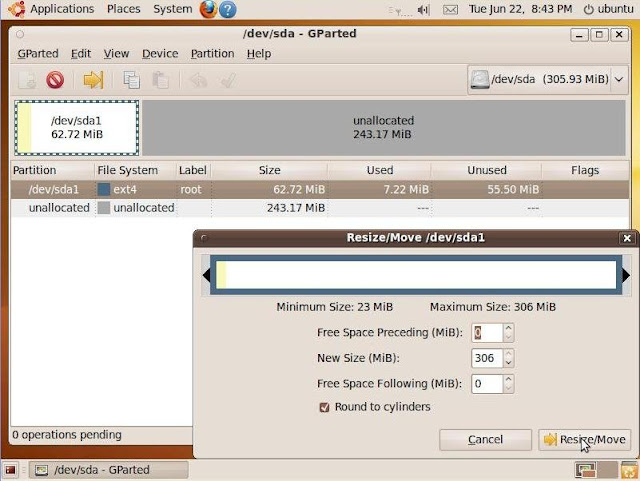640x481 pixels.
Task: Click the New Size input field
Action: (x=487, y=358)
